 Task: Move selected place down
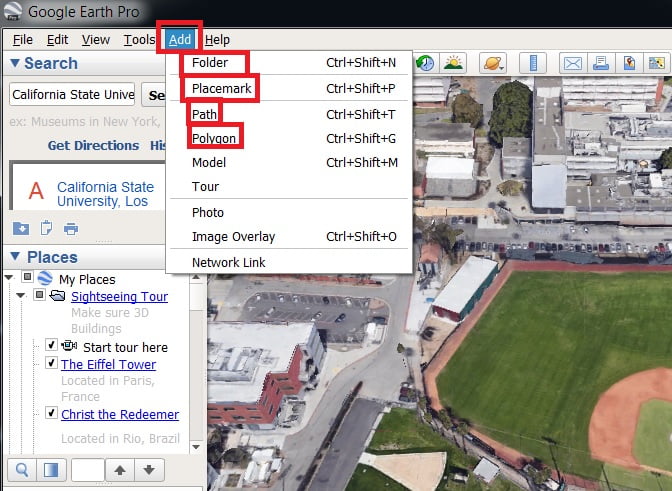149,470
